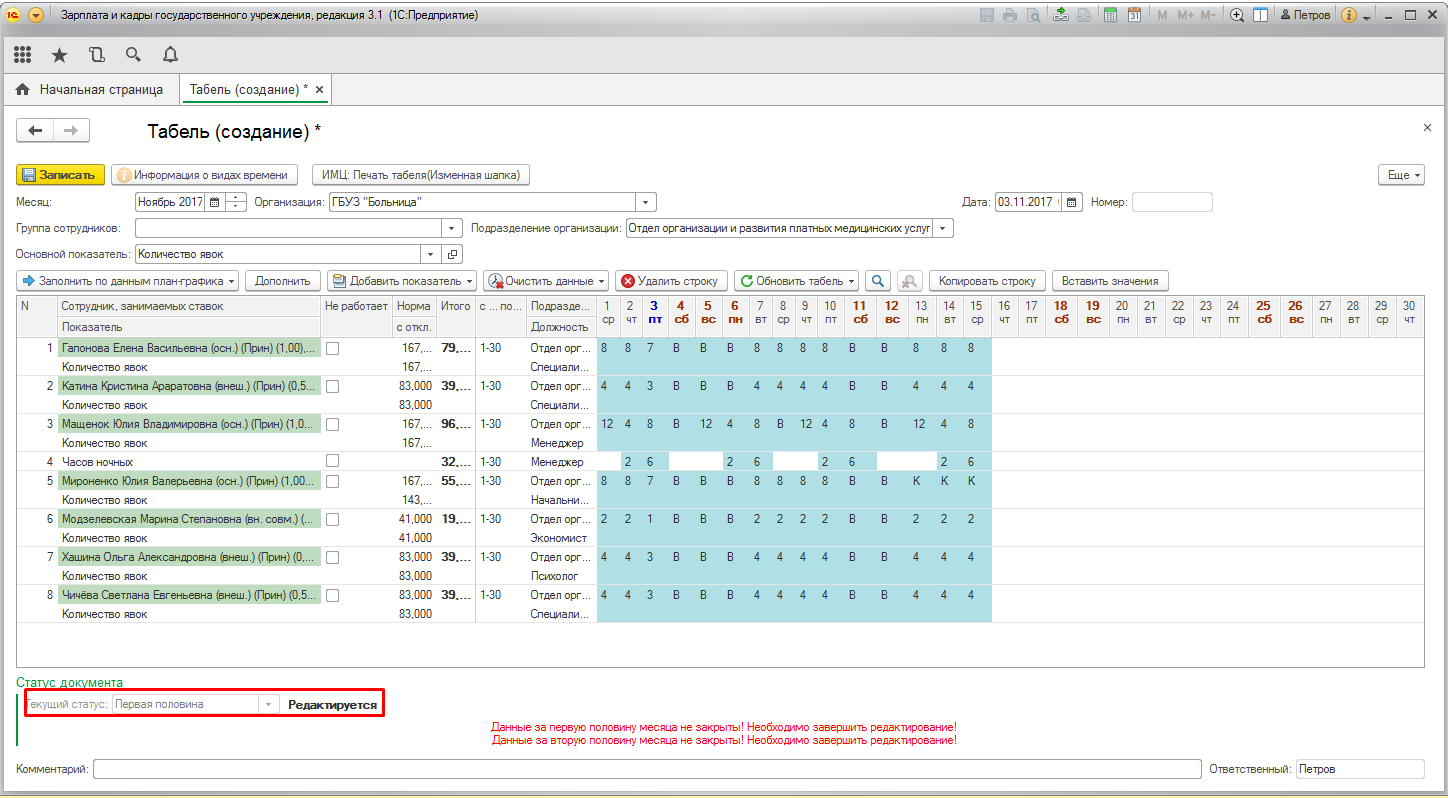Open the Группа сотрудников dropdown
This screenshot has height=798, width=1448.
pyautogui.click(x=452, y=228)
